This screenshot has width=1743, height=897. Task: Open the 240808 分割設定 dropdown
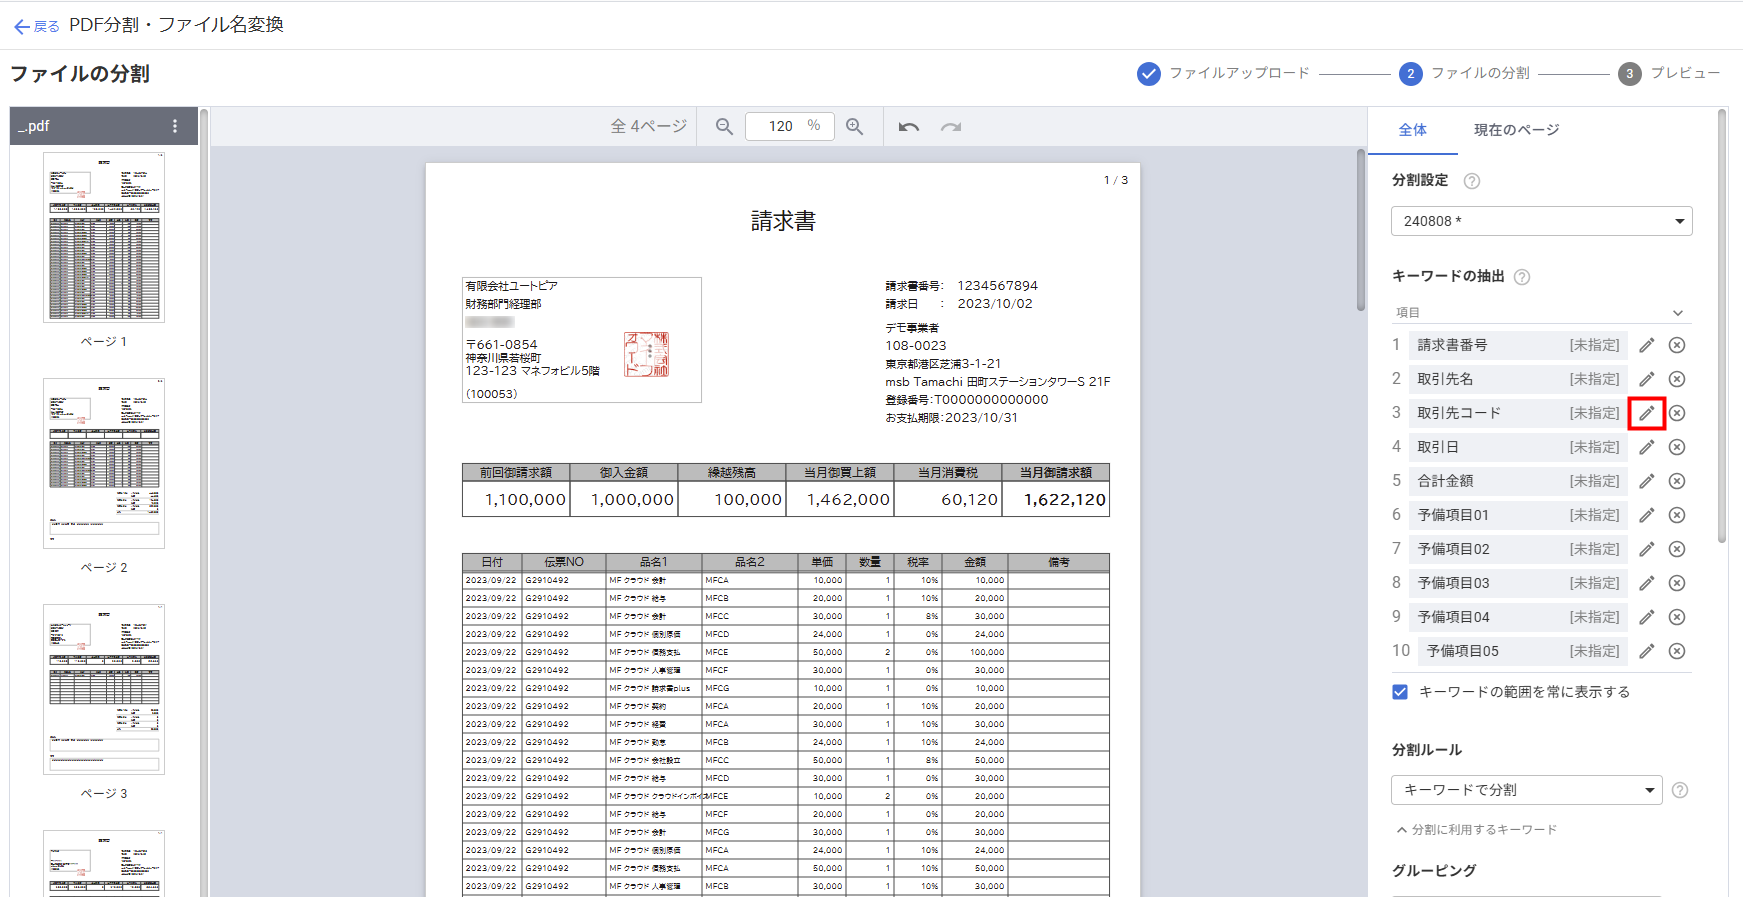coord(1541,221)
